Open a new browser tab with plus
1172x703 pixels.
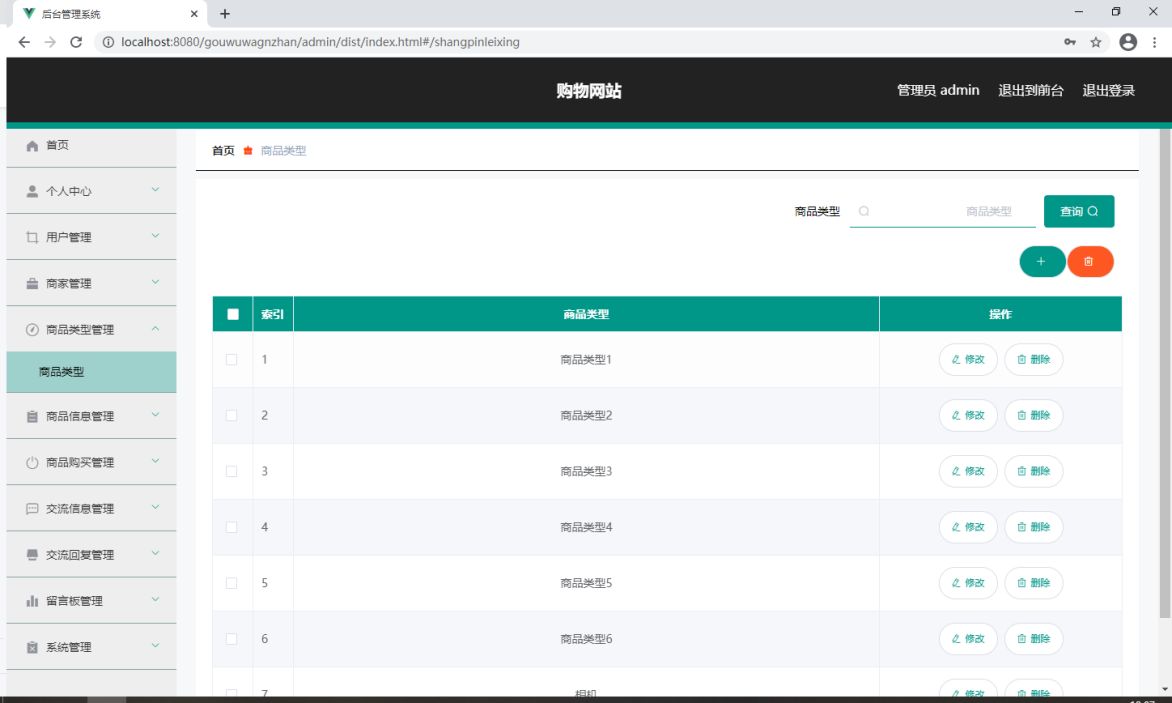tap(225, 13)
